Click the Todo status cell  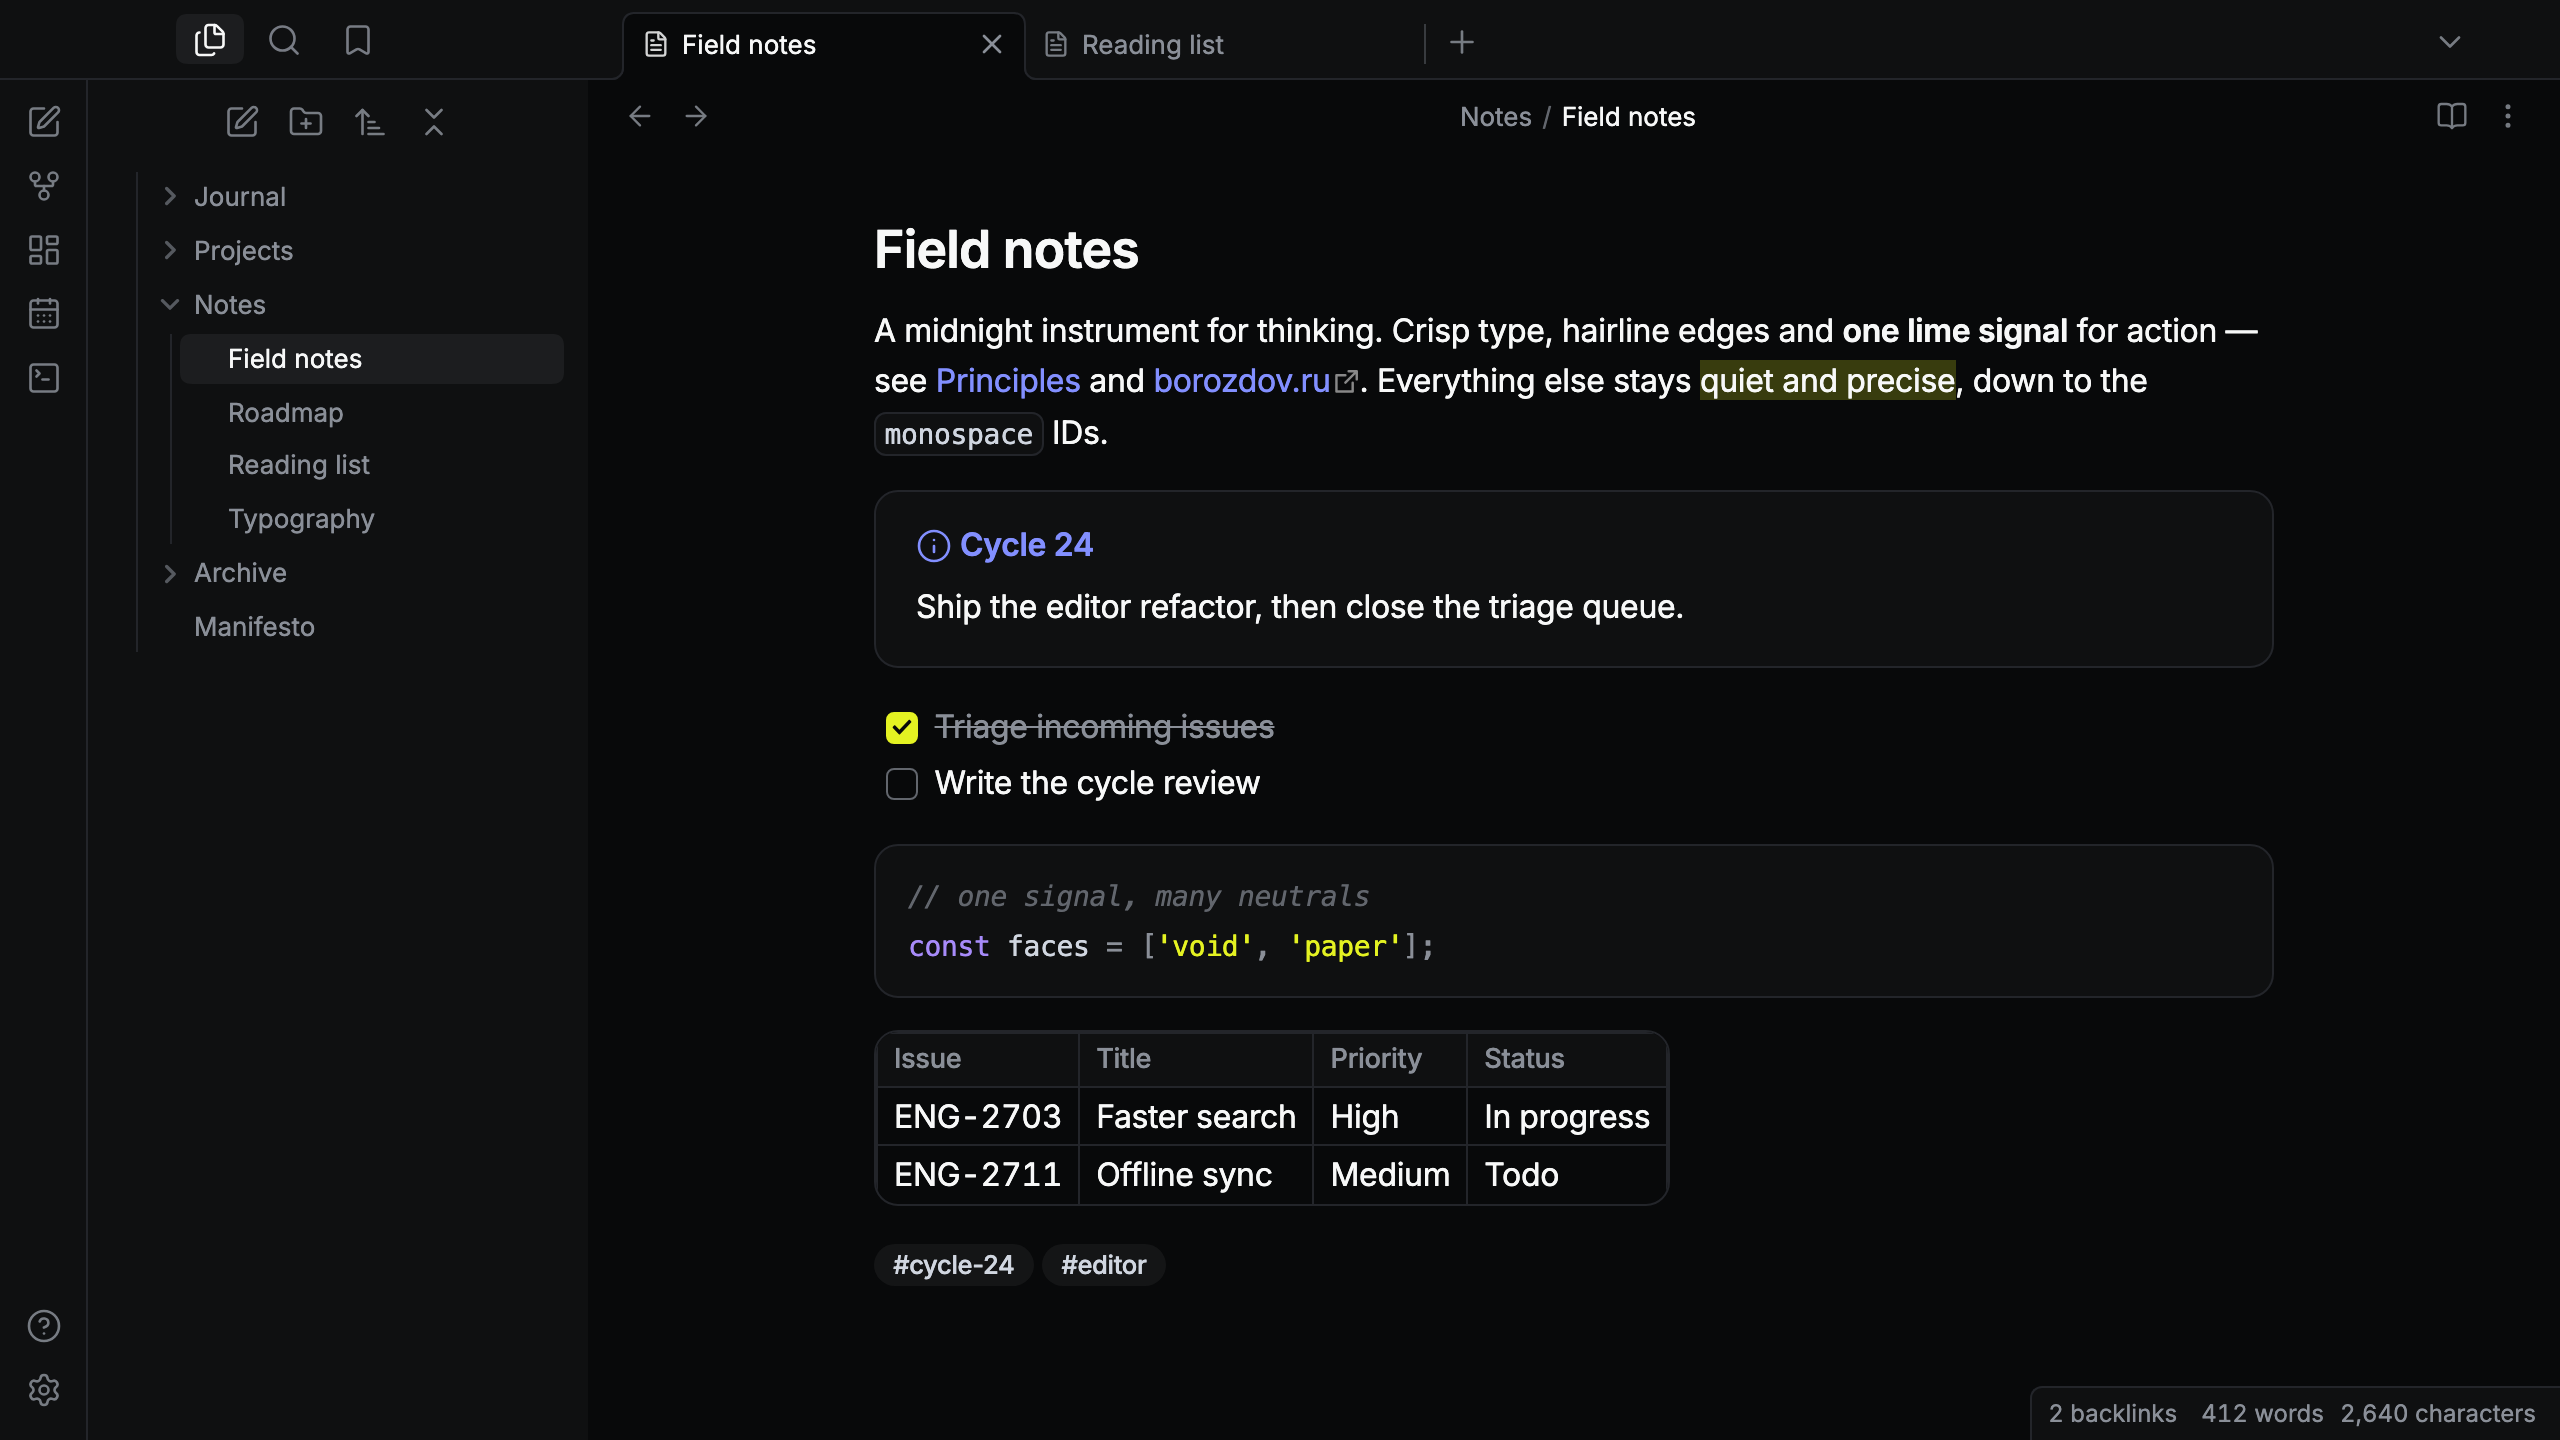[x=1566, y=1174]
